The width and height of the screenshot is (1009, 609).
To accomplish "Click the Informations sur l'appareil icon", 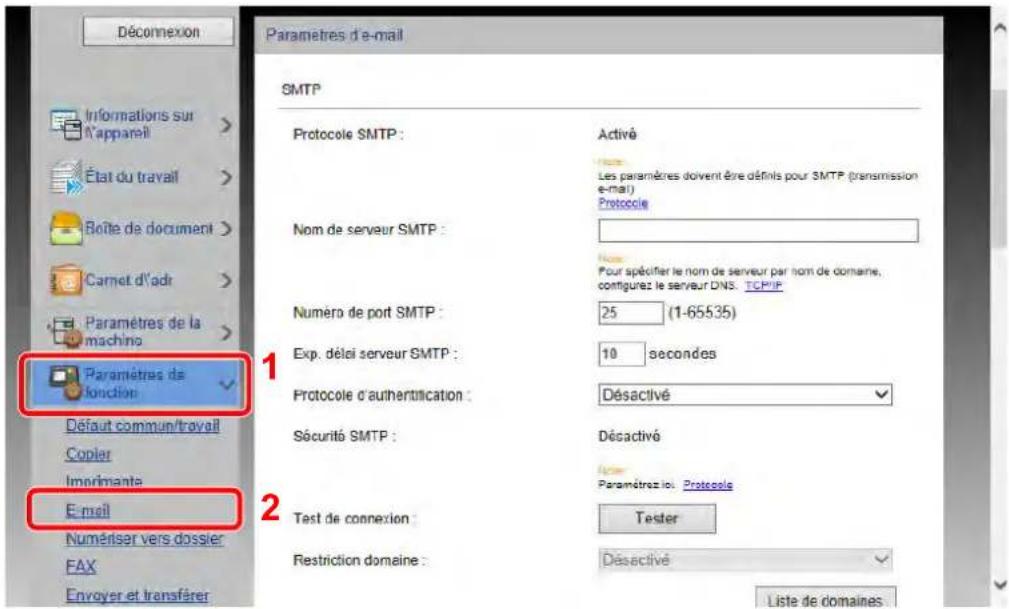I will click(x=66, y=124).
